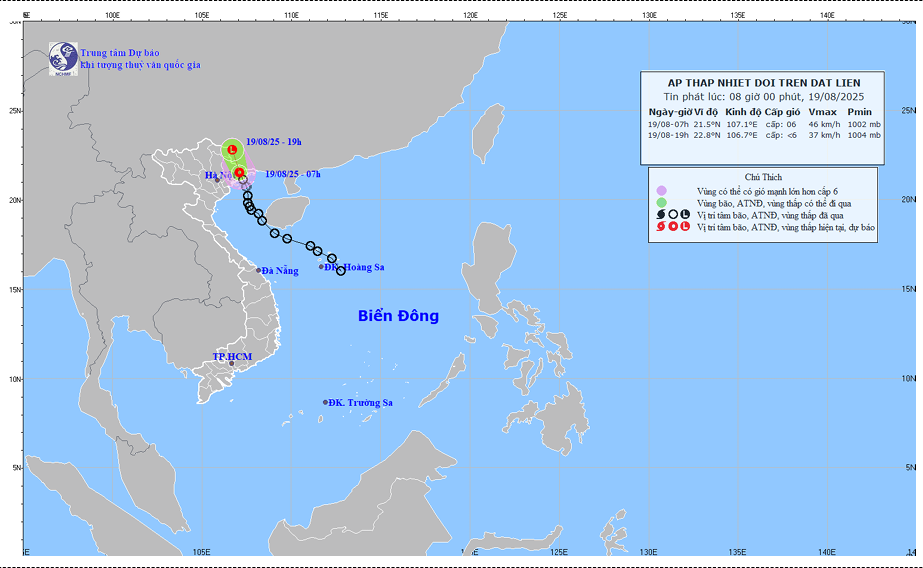Click the black storm swirl symbol in legend
Screen dimensions: 923x568
coord(661,215)
